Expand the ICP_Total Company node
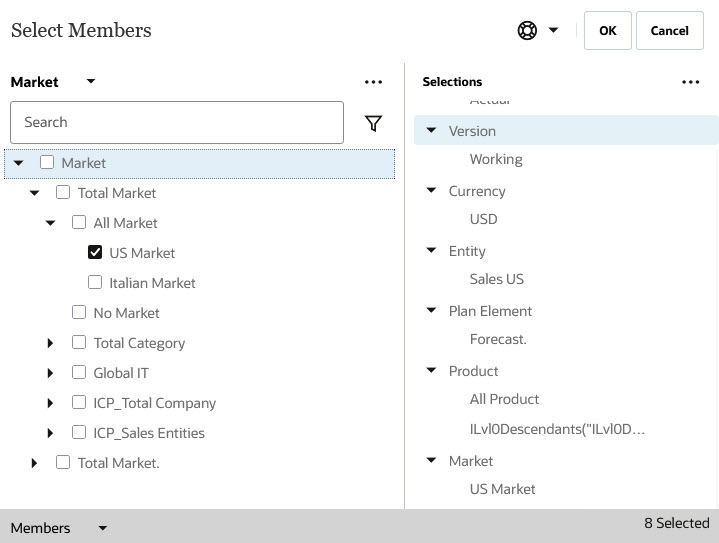The height and width of the screenshot is (543, 719). pos(51,403)
